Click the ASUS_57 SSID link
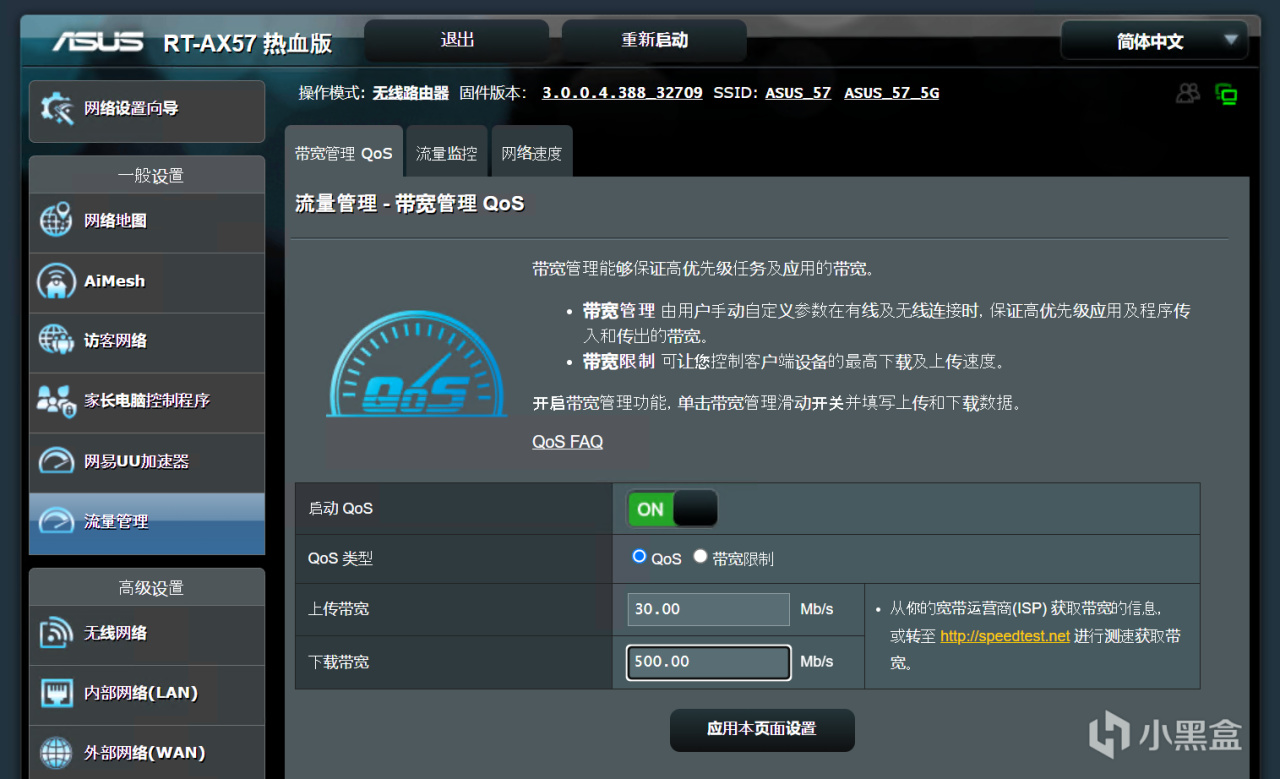The width and height of the screenshot is (1280, 779). 798,93
